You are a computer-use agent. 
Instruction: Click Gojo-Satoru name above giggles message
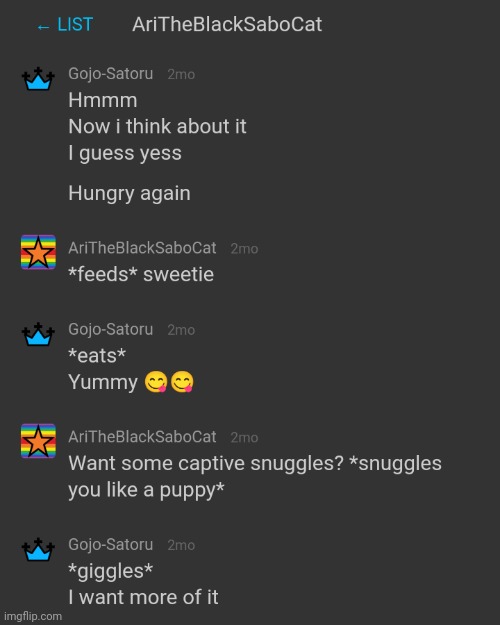tap(110, 544)
